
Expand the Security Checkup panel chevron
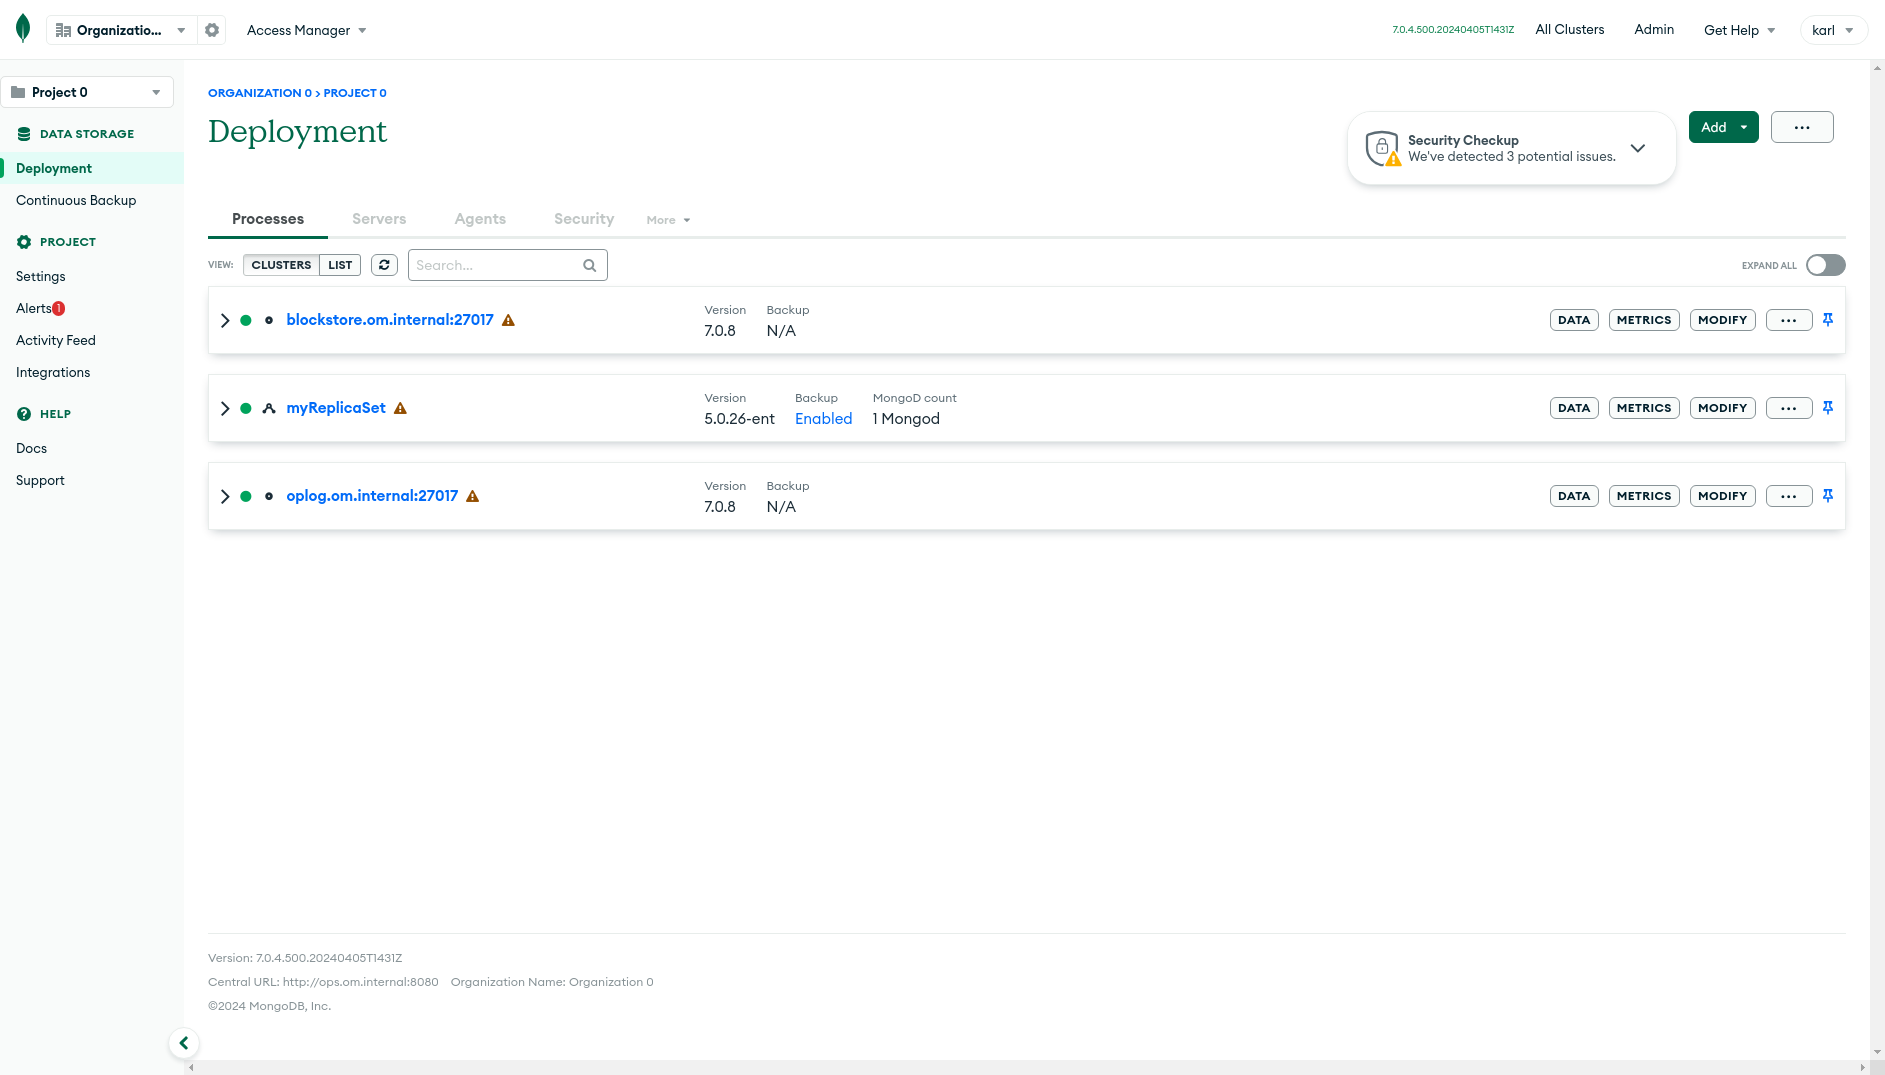(x=1638, y=148)
